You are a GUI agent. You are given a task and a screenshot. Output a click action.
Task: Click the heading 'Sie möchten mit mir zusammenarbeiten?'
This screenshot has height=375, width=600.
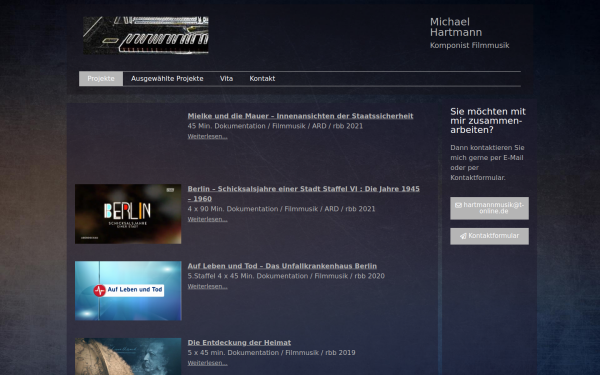click(x=488, y=121)
